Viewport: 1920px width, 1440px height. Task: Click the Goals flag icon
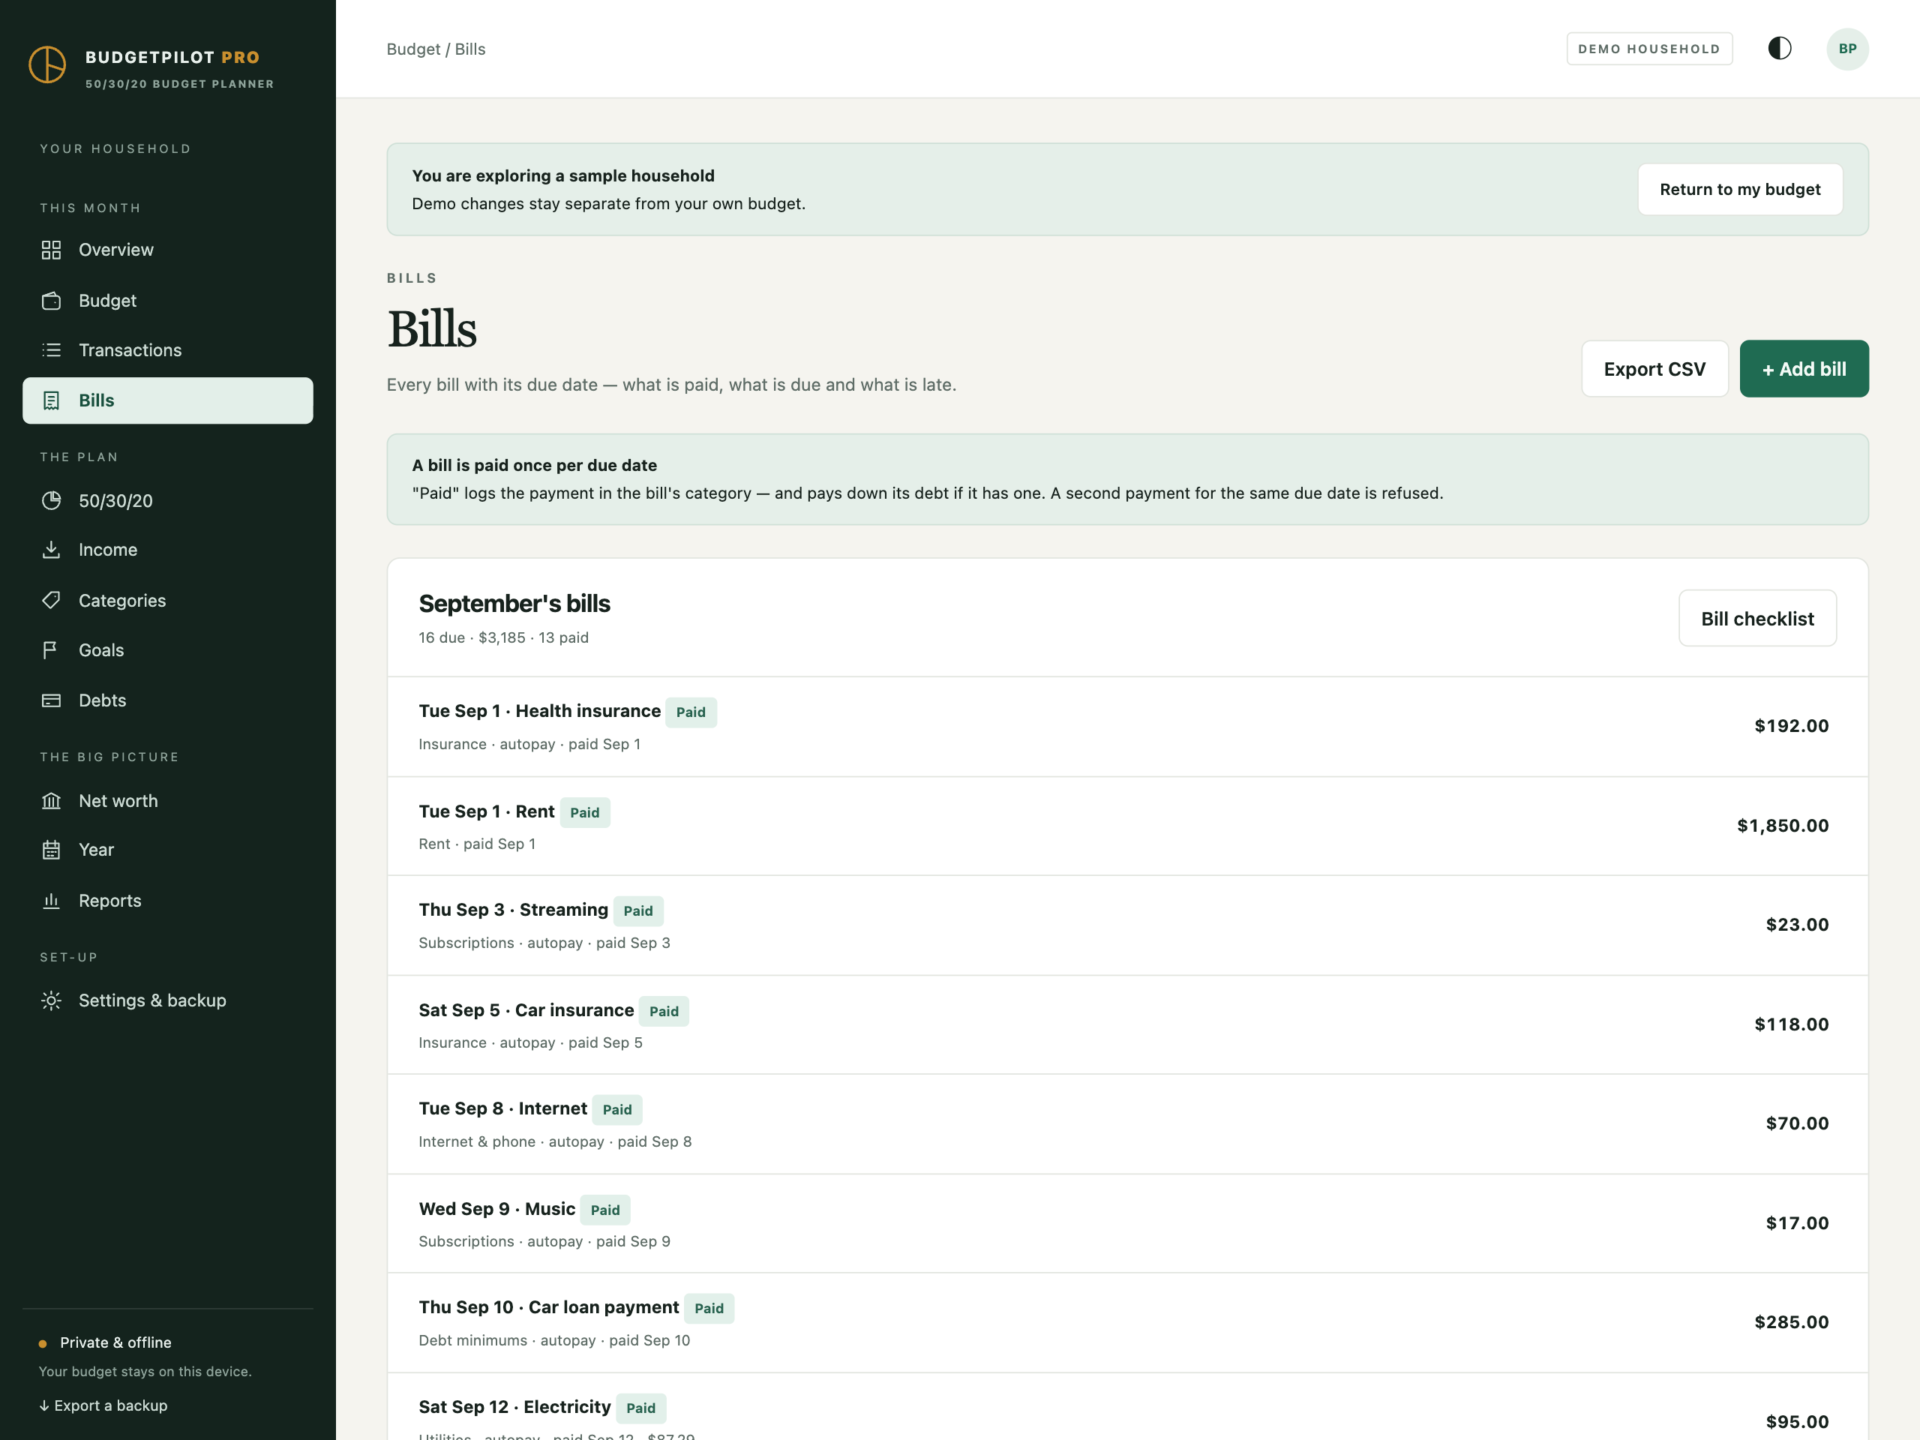coord(50,650)
